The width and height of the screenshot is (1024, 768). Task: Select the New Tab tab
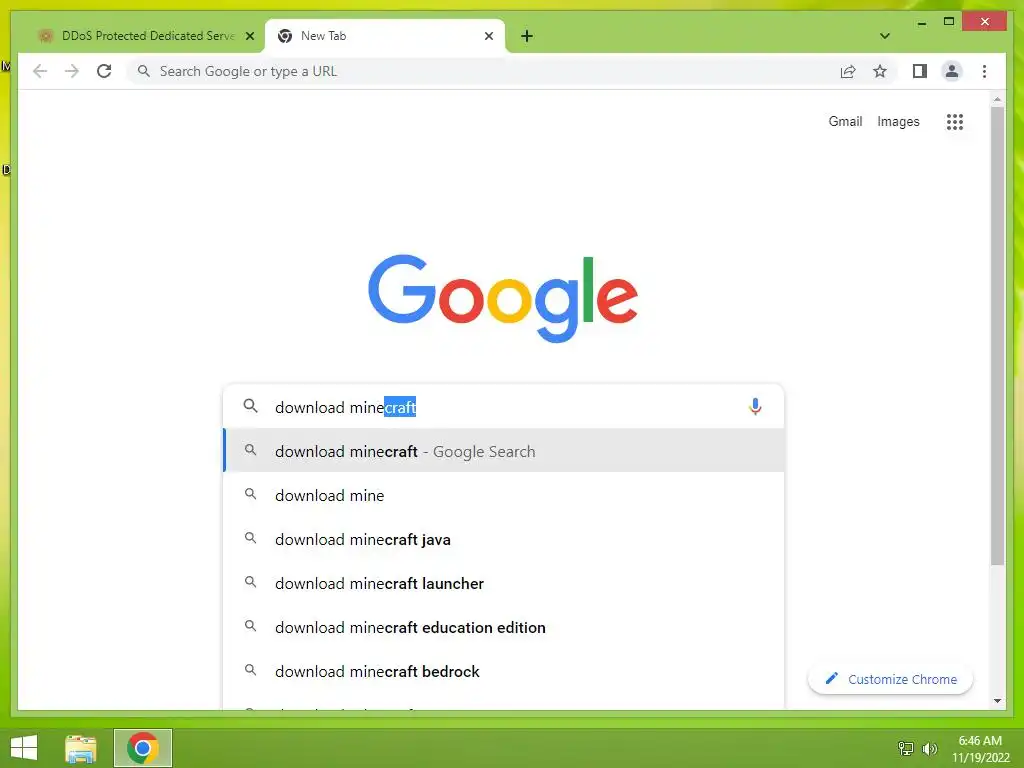(x=385, y=36)
